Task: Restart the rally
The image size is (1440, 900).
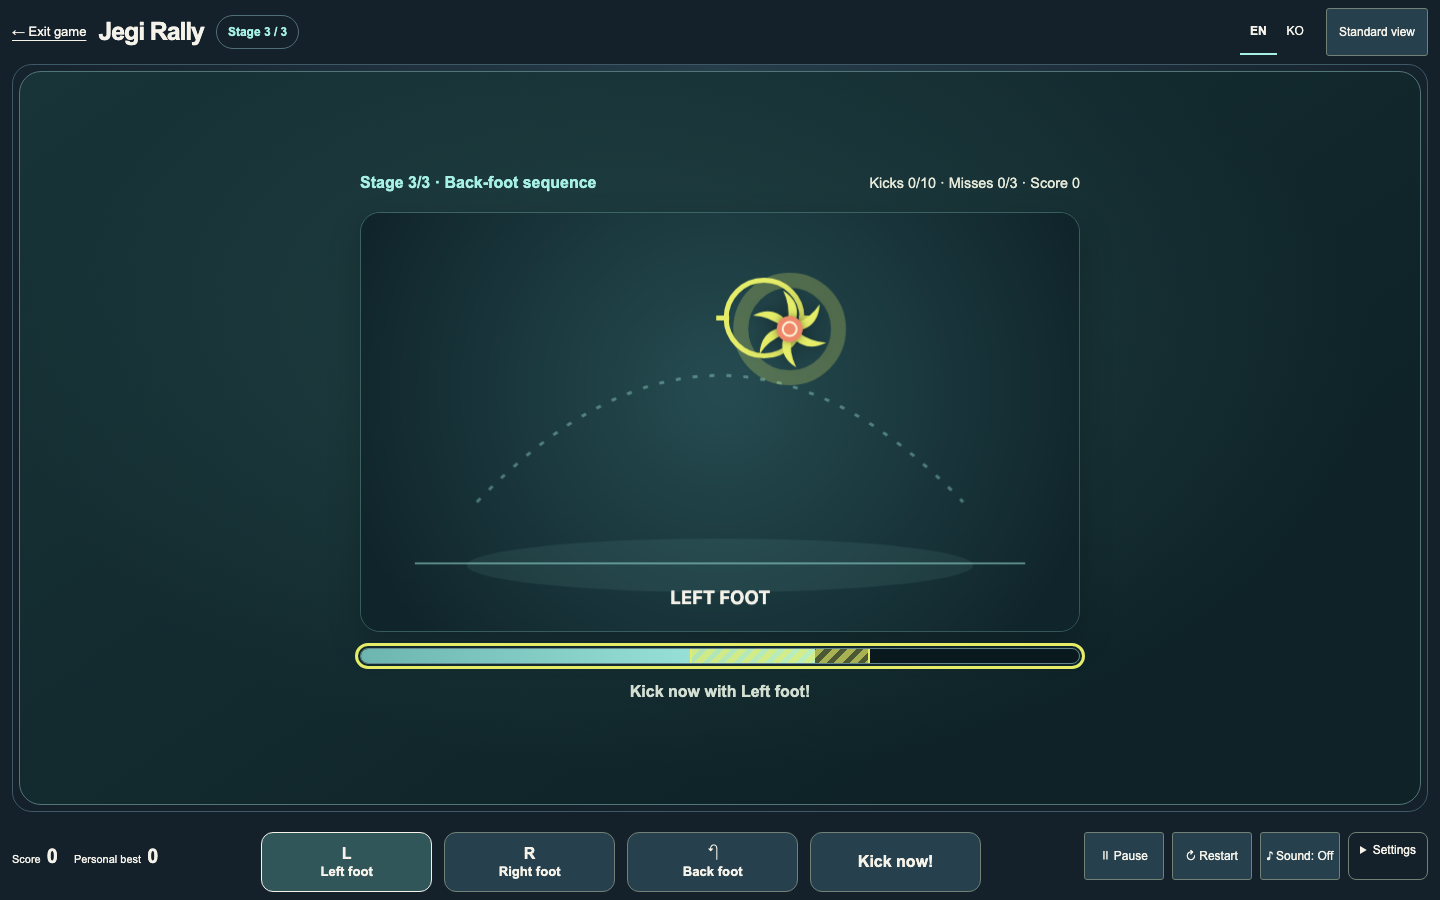Action: [x=1212, y=856]
